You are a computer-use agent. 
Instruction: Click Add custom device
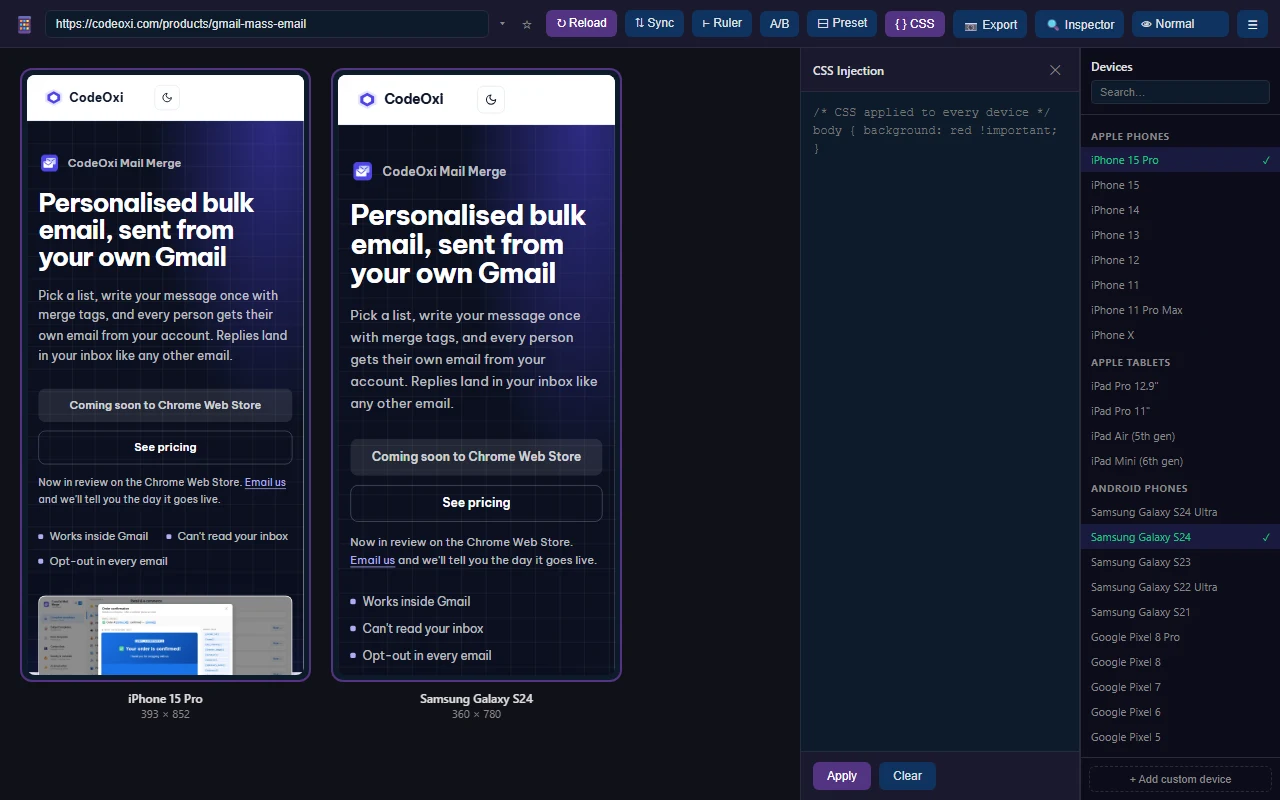pyautogui.click(x=1180, y=779)
